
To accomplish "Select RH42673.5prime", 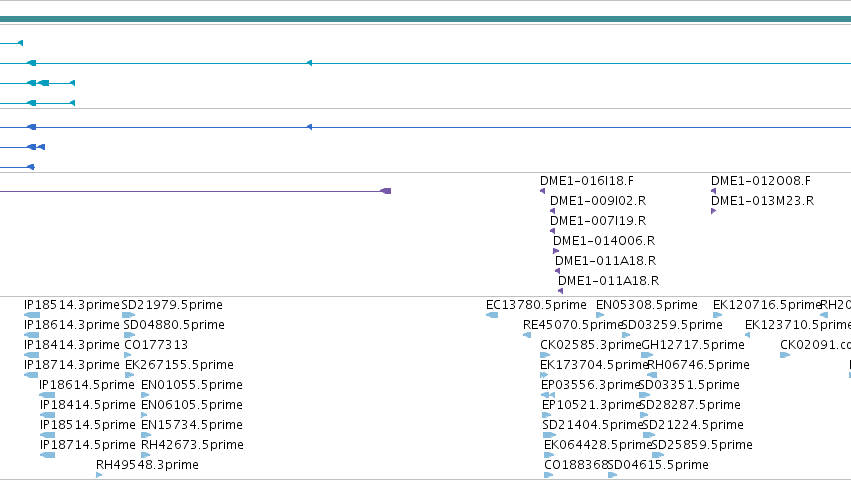I will click(193, 445).
